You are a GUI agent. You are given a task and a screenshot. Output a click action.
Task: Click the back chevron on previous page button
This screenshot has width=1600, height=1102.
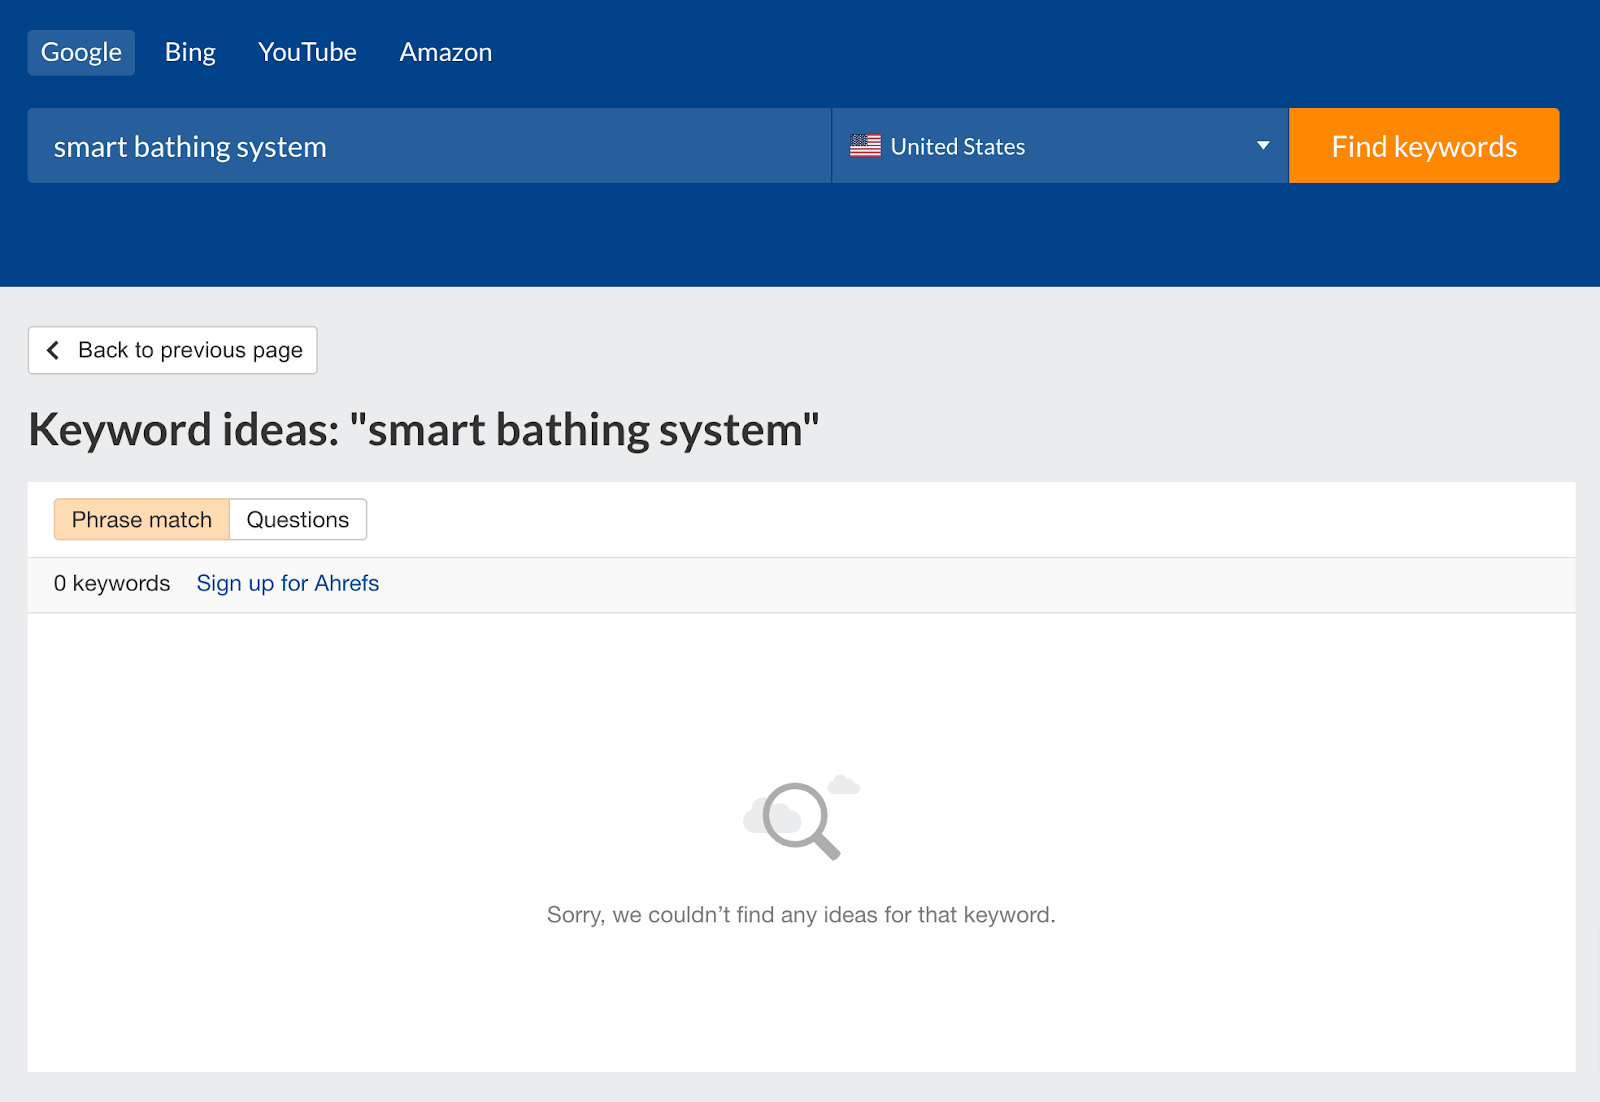coord(53,350)
